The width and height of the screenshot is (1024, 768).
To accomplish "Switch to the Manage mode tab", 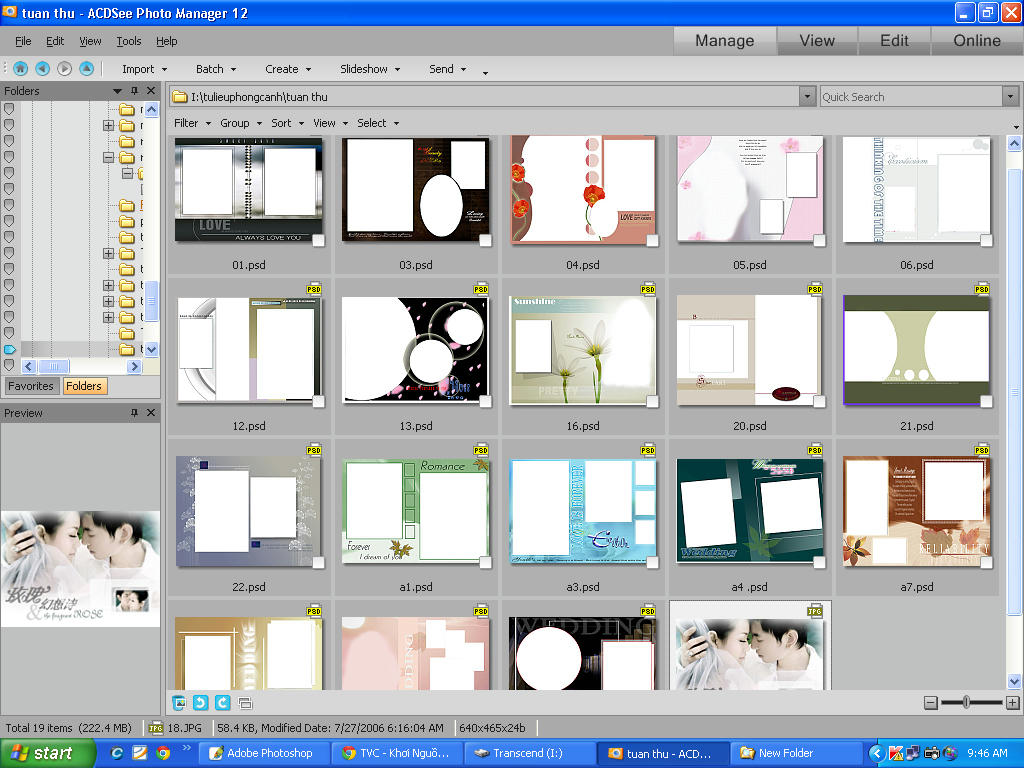I will pyautogui.click(x=724, y=40).
